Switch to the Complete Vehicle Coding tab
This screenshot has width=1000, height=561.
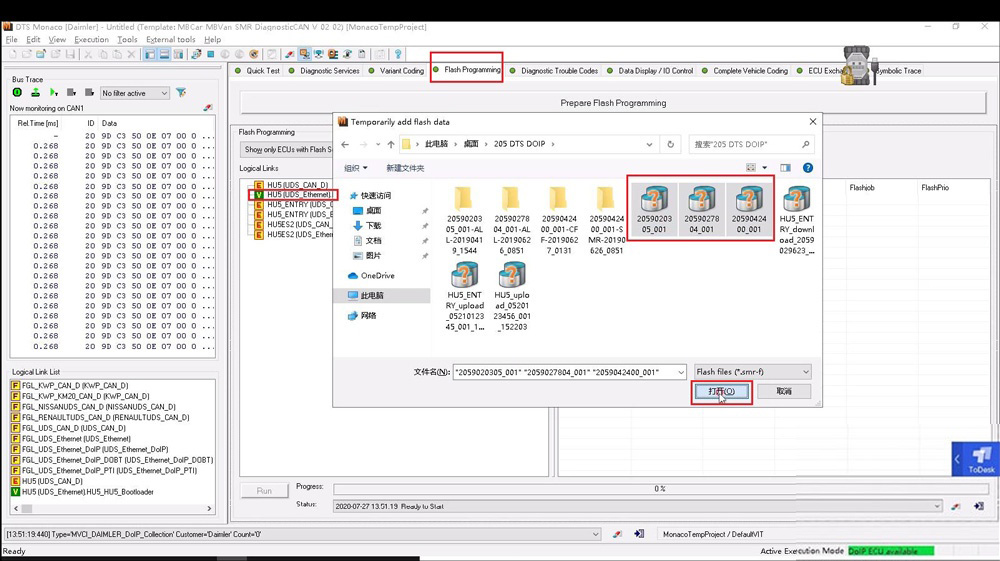tap(744, 71)
